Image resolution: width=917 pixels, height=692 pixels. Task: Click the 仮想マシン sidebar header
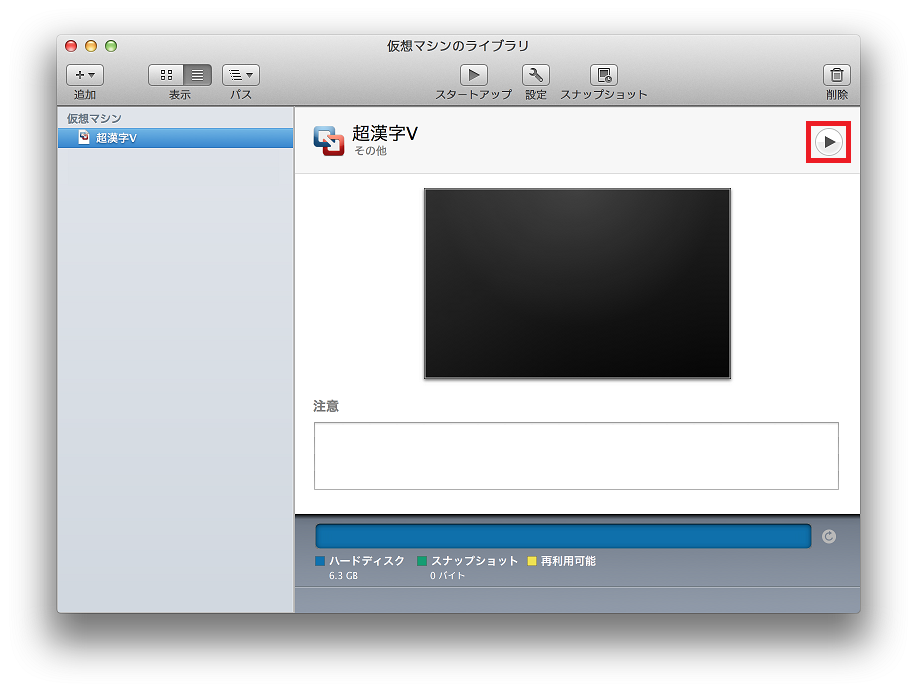click(94, 119)
